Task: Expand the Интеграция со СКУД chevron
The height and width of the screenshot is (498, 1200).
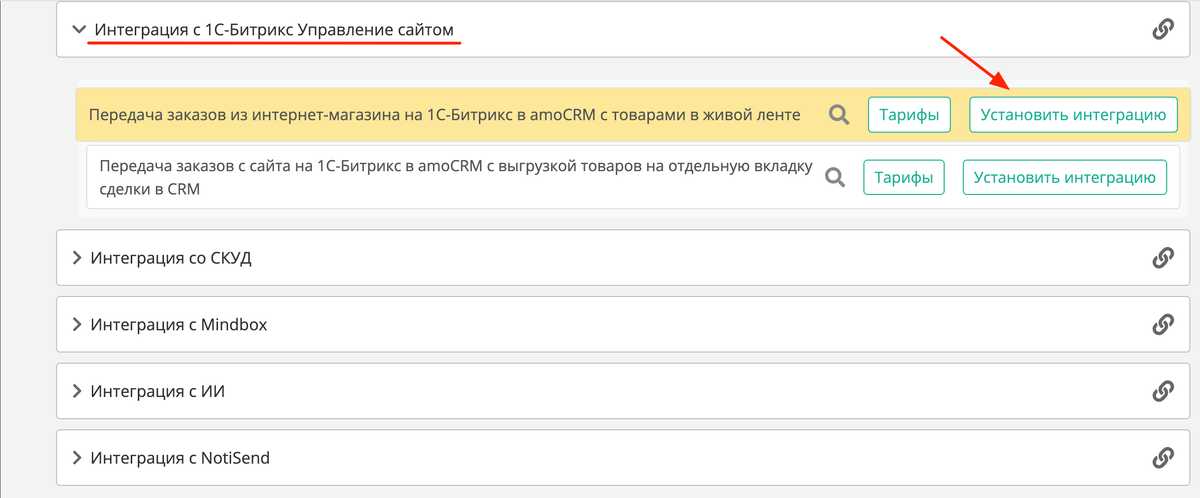Action: click(x=77, y=258)
